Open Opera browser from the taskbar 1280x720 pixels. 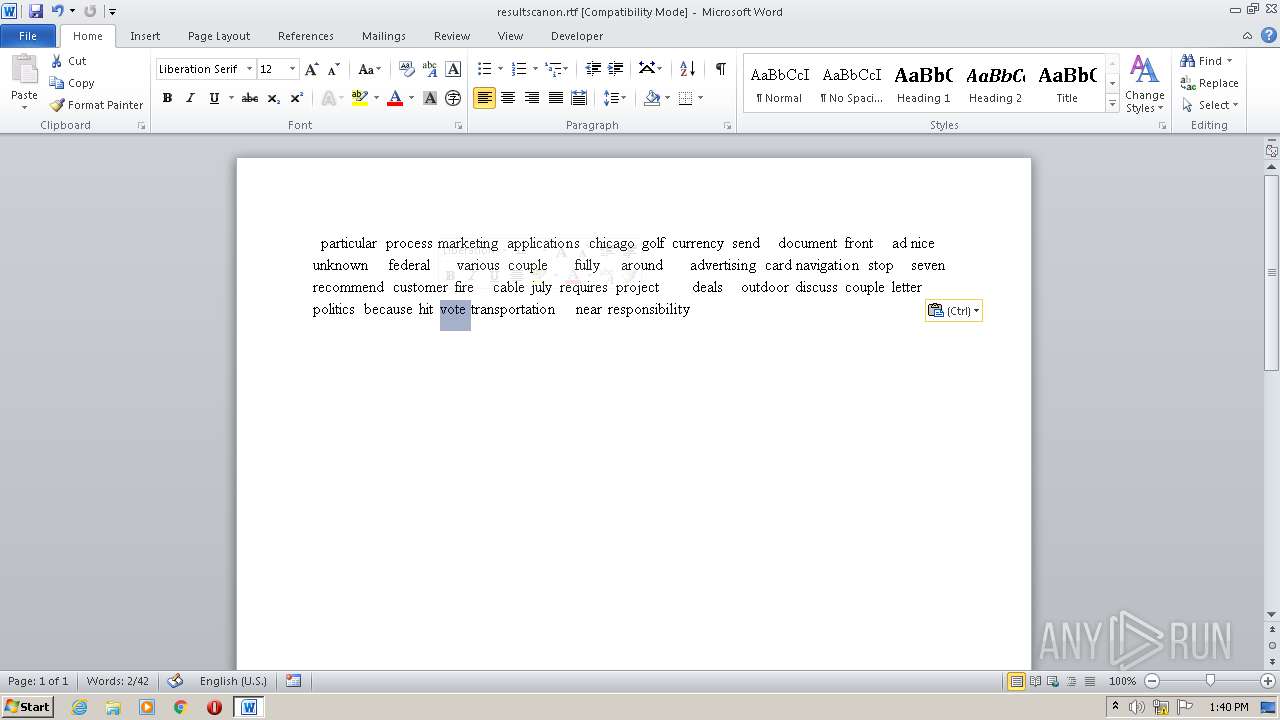(x=214, y=707)
